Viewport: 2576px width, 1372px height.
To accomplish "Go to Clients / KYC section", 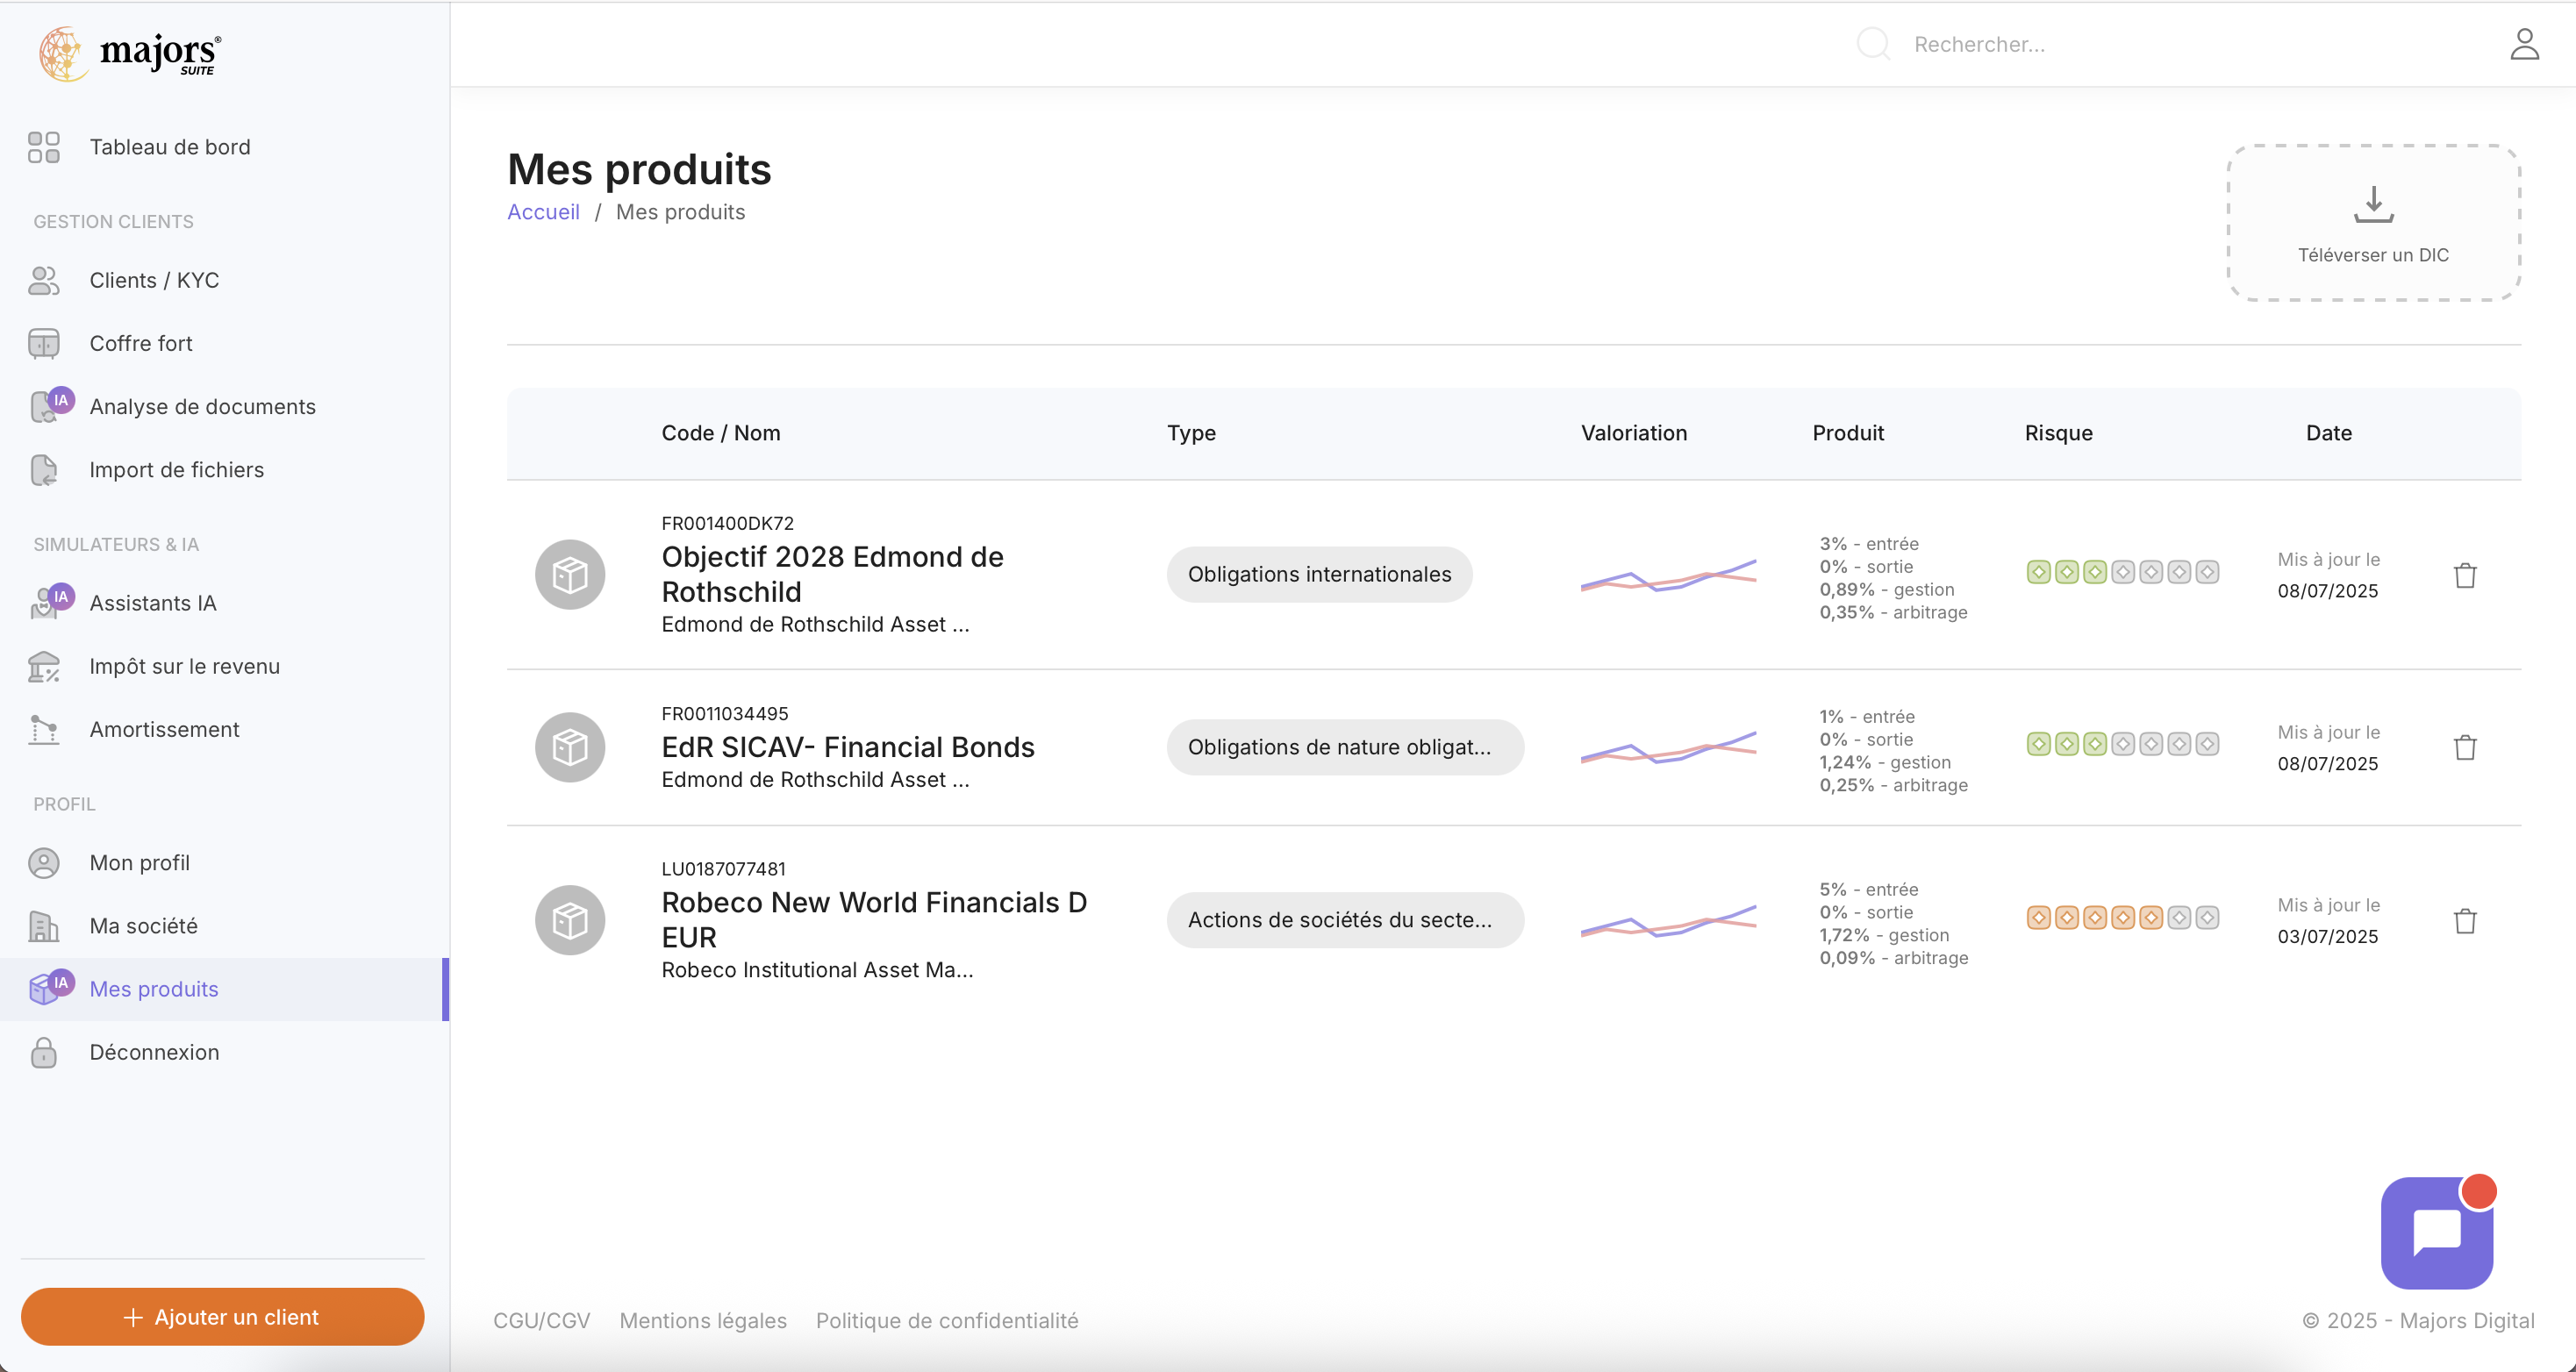I will tap(154, 280).
